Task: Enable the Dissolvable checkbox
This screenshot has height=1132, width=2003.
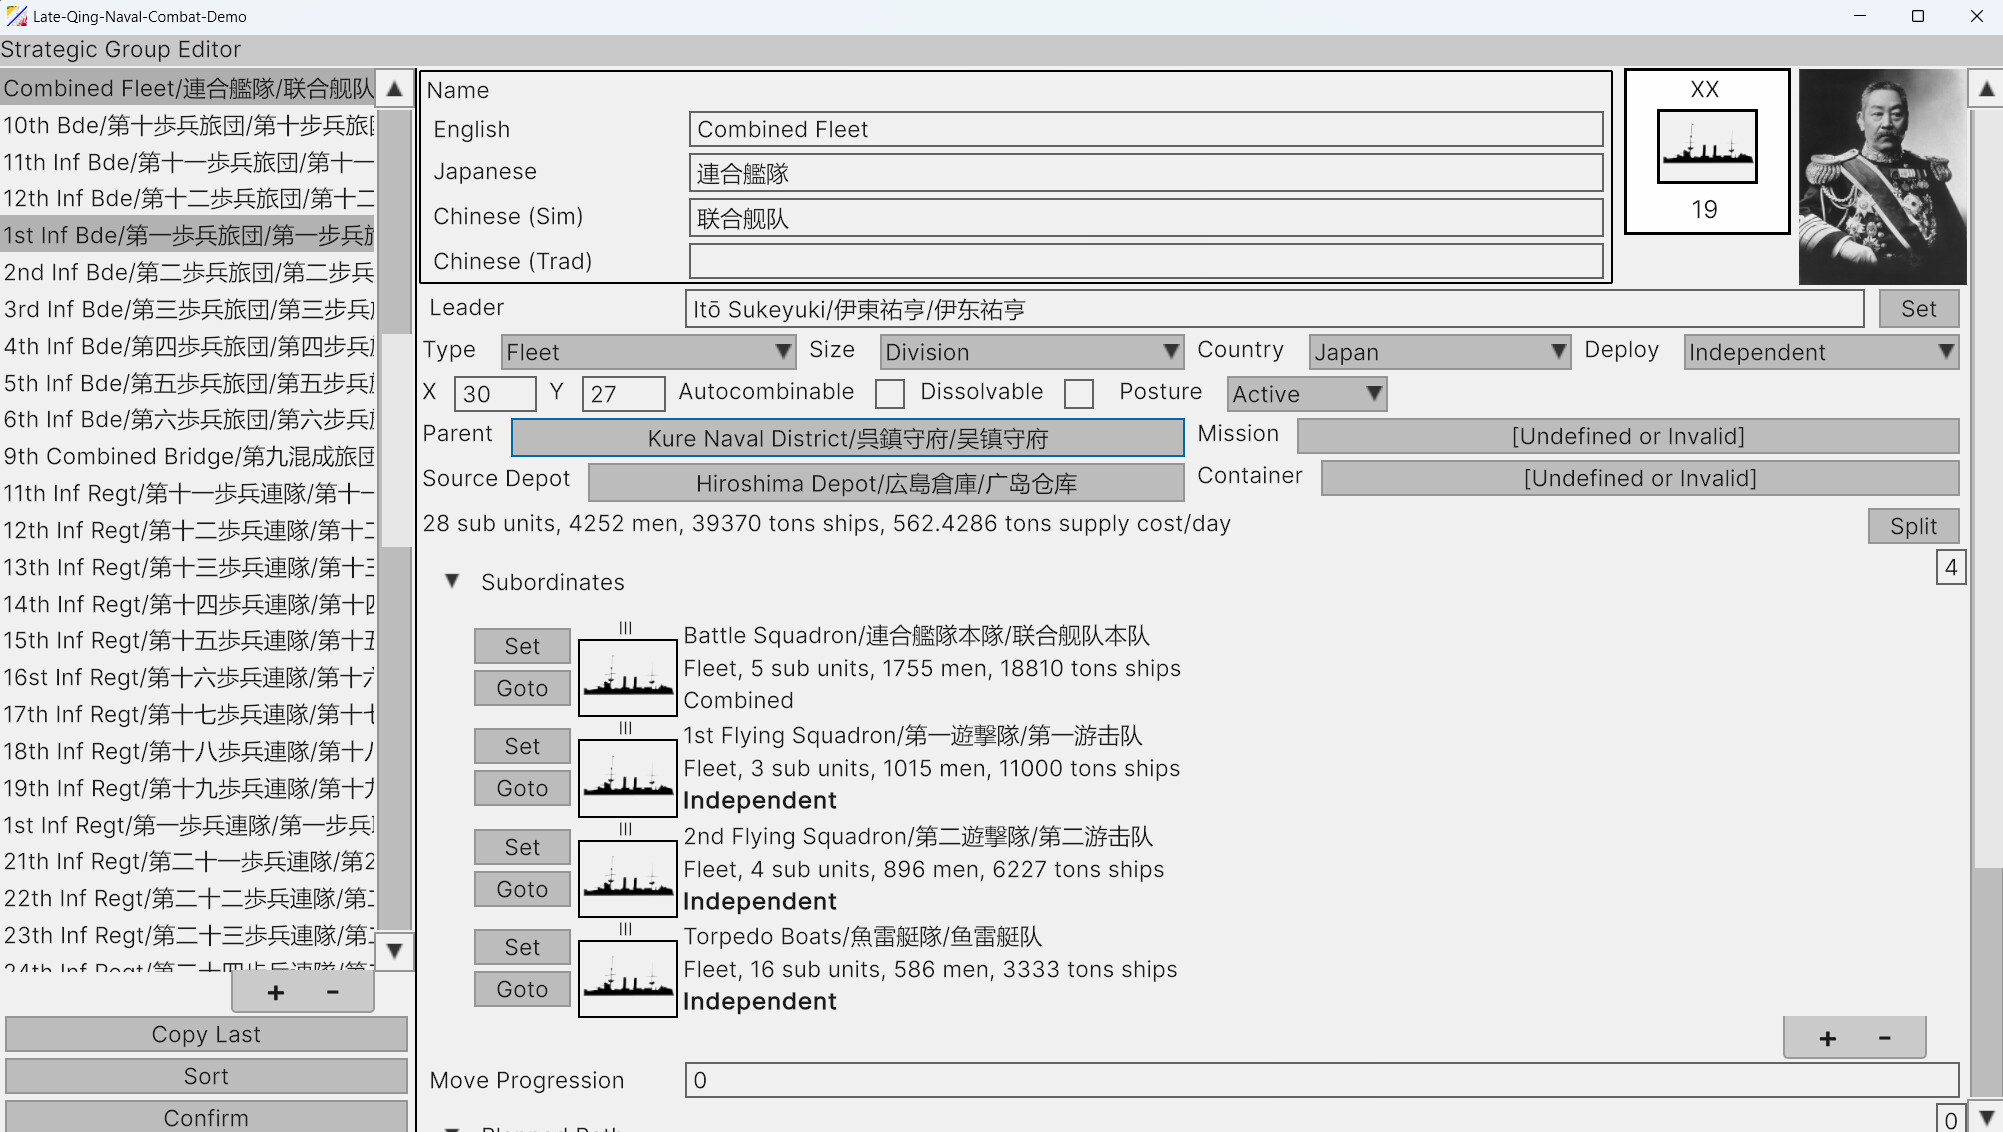Action: [1079, 395]
